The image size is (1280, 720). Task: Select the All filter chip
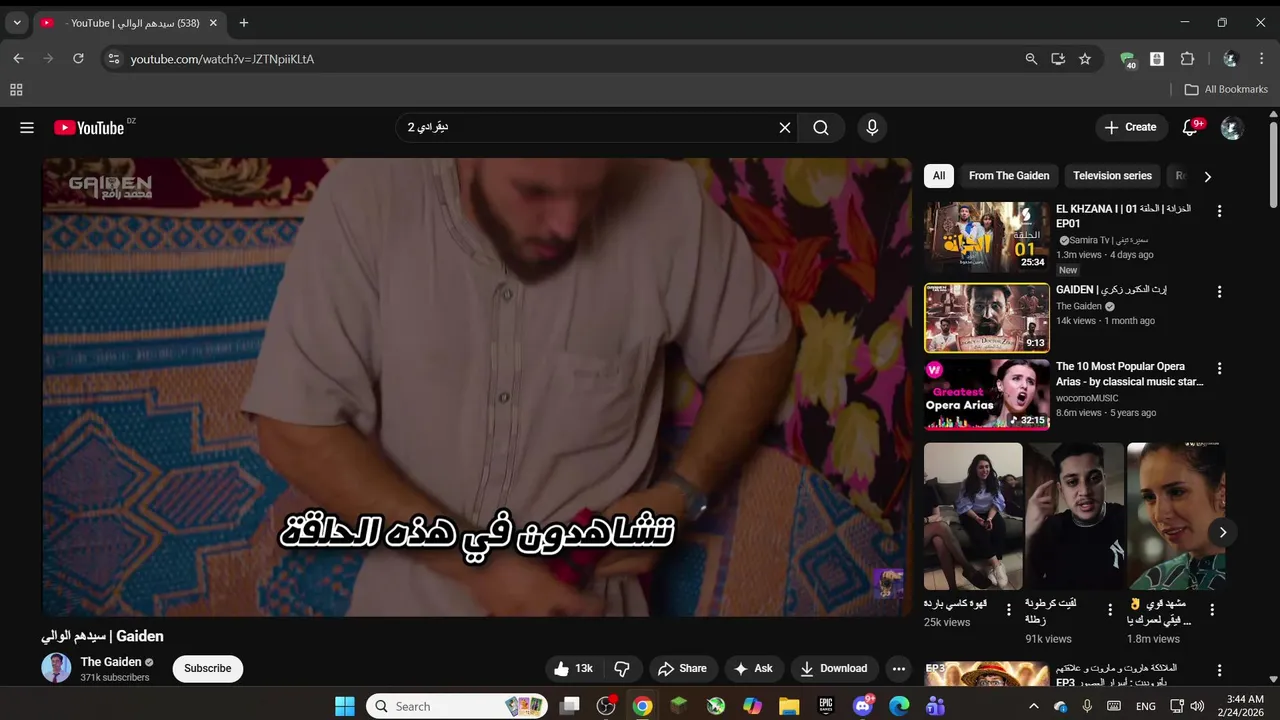click(x=939, y=176)
